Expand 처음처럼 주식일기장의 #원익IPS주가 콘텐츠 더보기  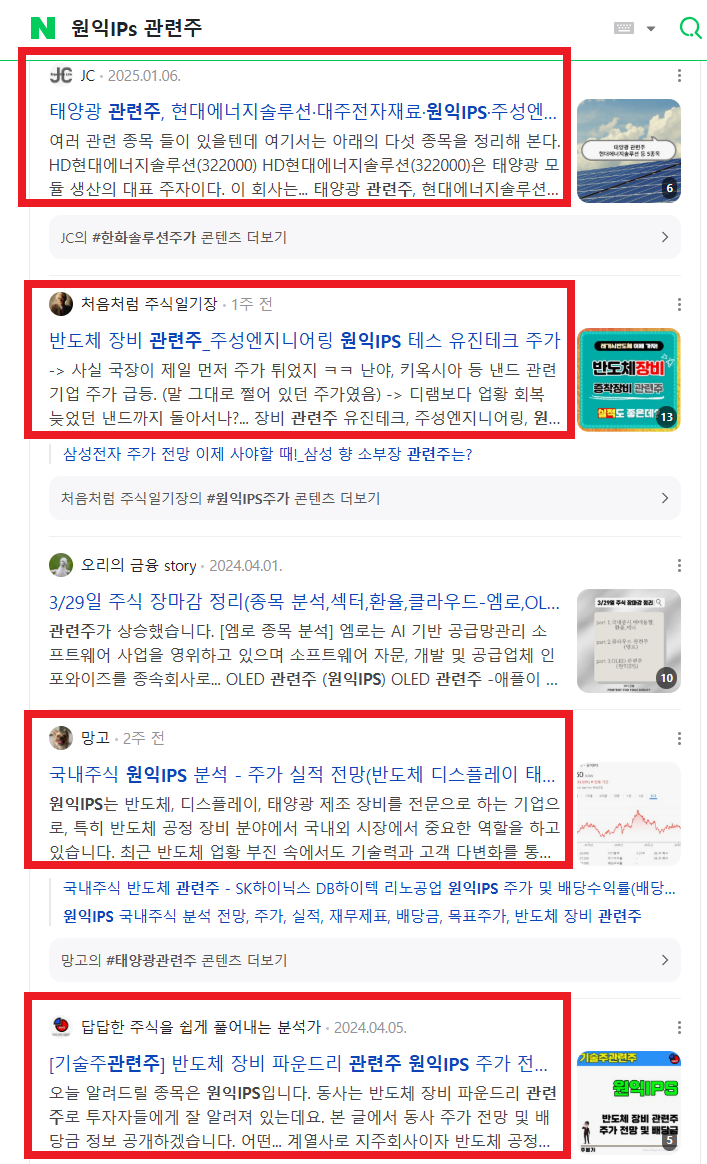click(365, 498)
